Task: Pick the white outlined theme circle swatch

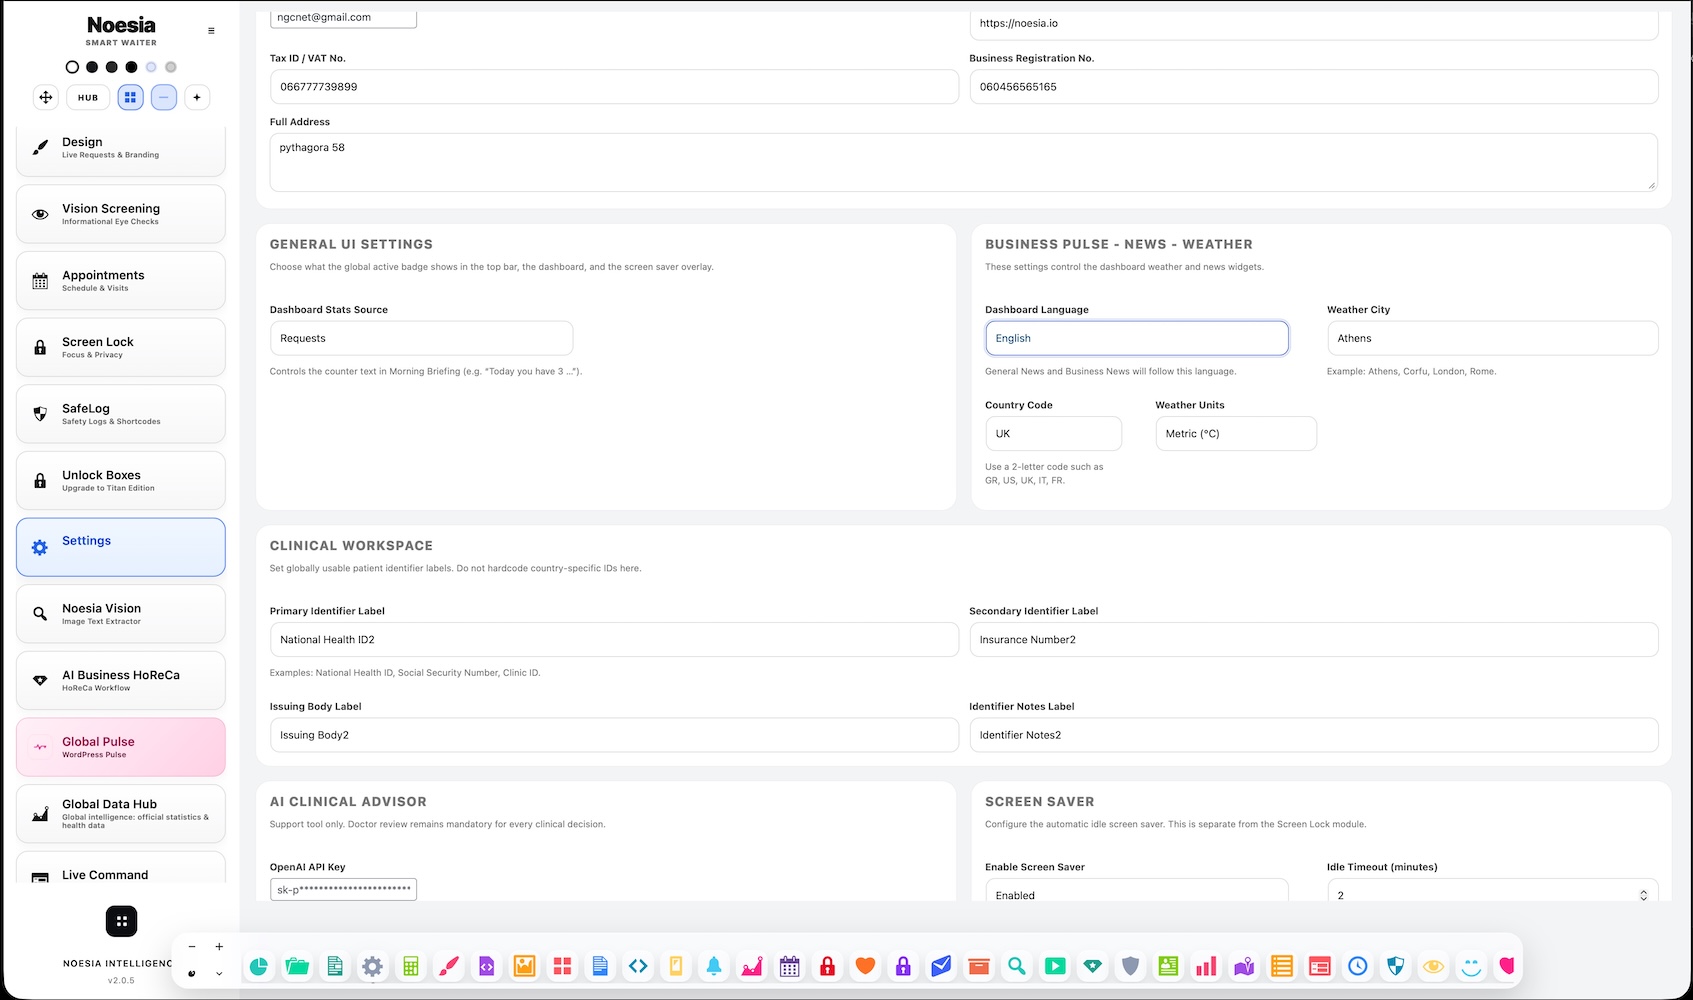Action: (72, 67)
